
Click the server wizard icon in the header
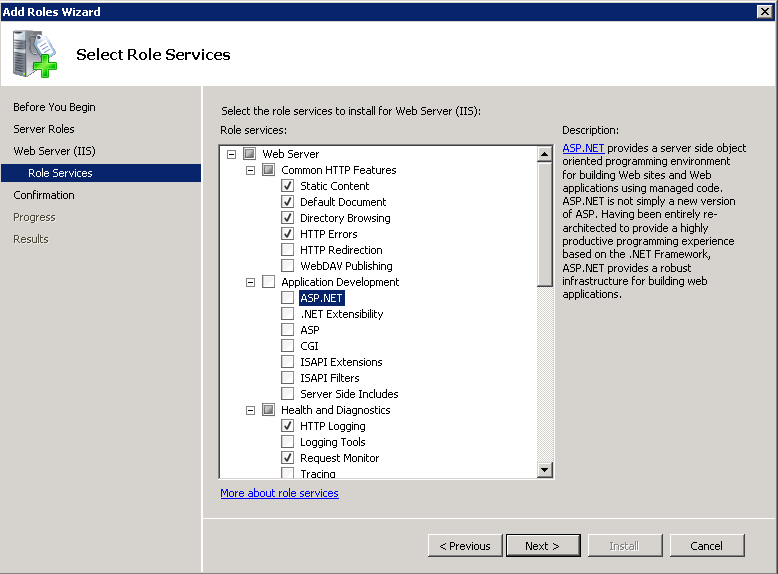click(35, 54)
